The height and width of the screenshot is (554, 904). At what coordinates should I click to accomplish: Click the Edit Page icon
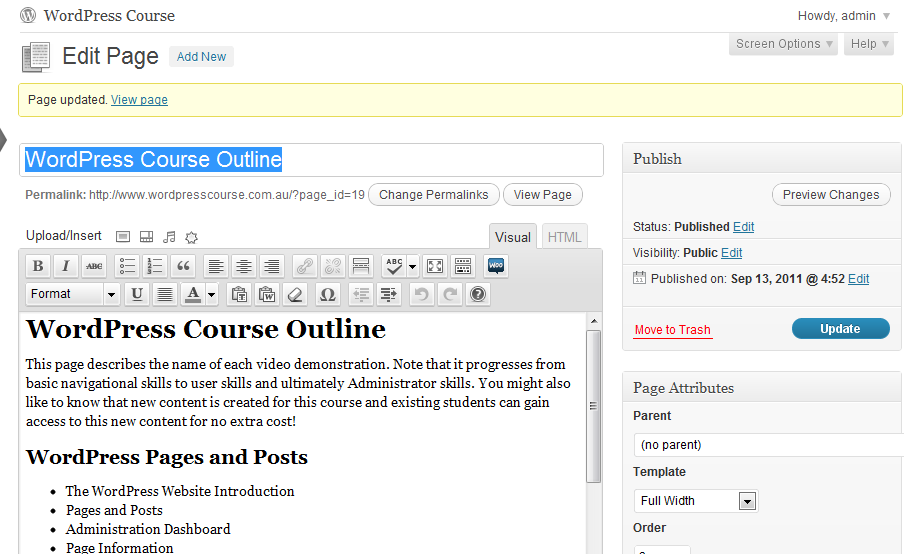click(x=36, y=56)
